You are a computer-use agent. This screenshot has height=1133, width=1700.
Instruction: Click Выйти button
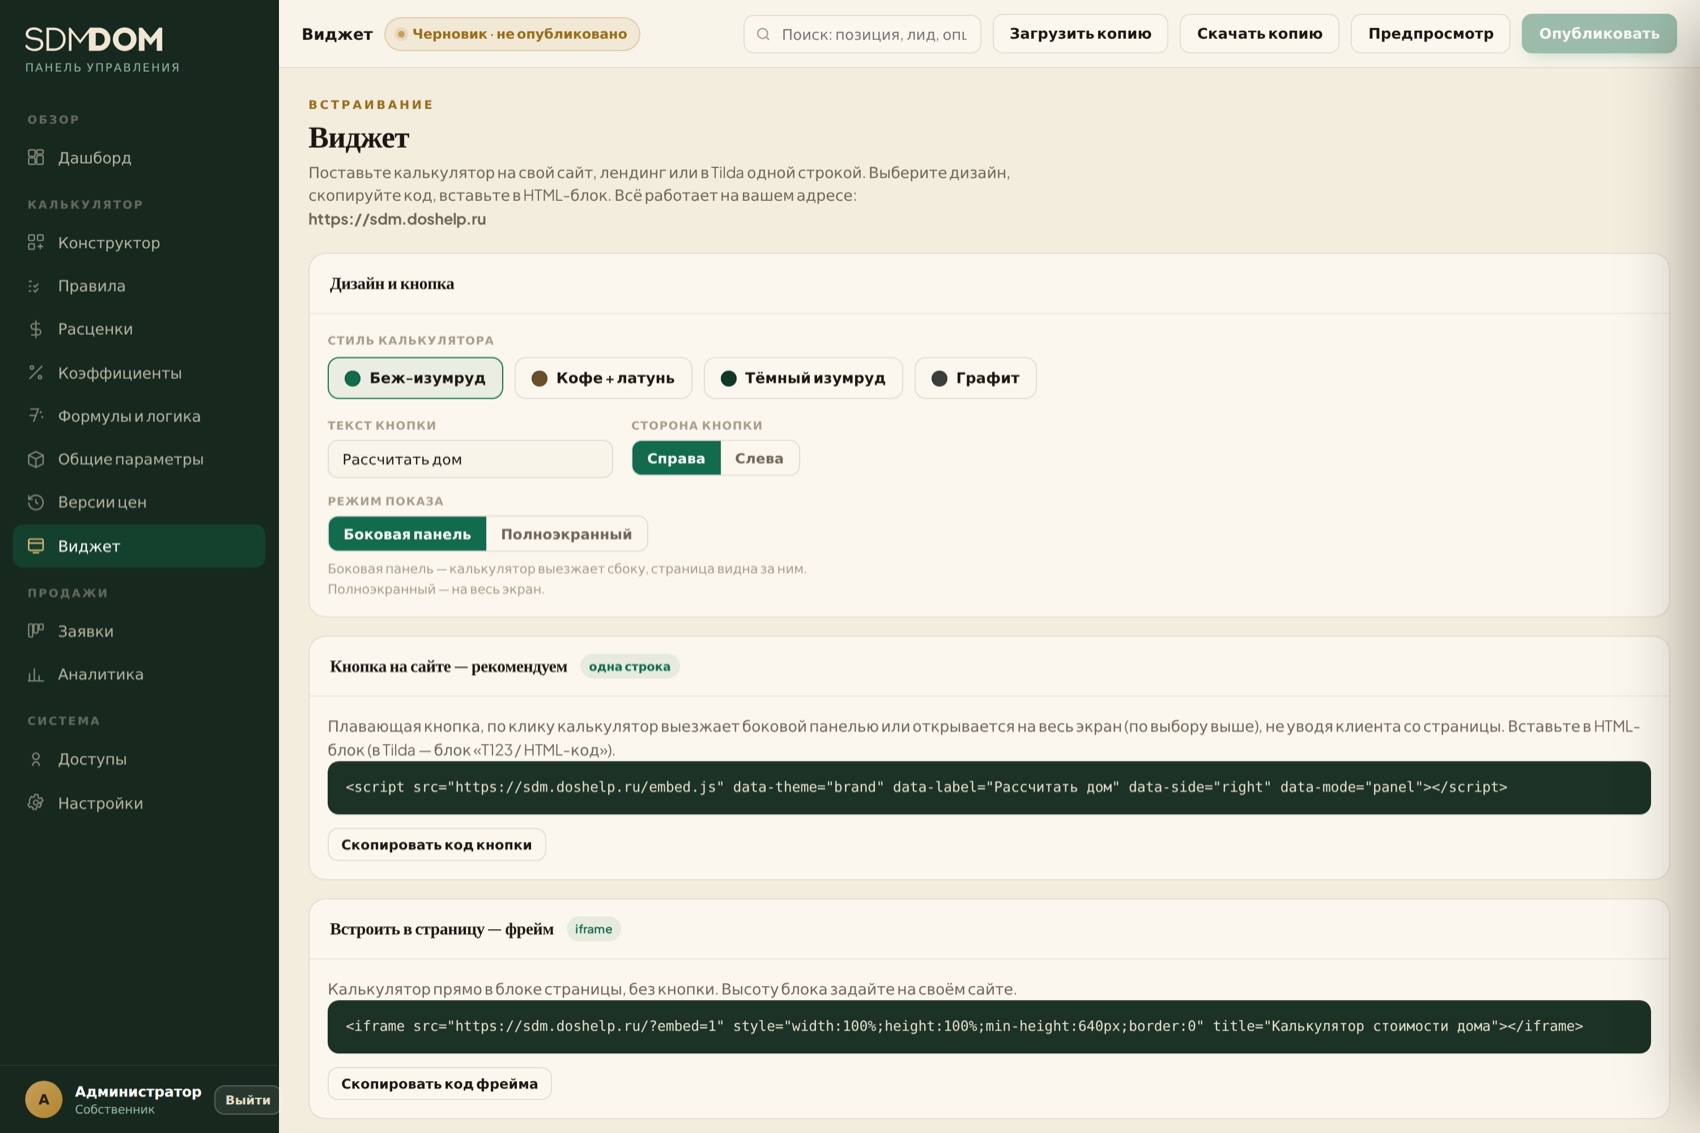247,1100
